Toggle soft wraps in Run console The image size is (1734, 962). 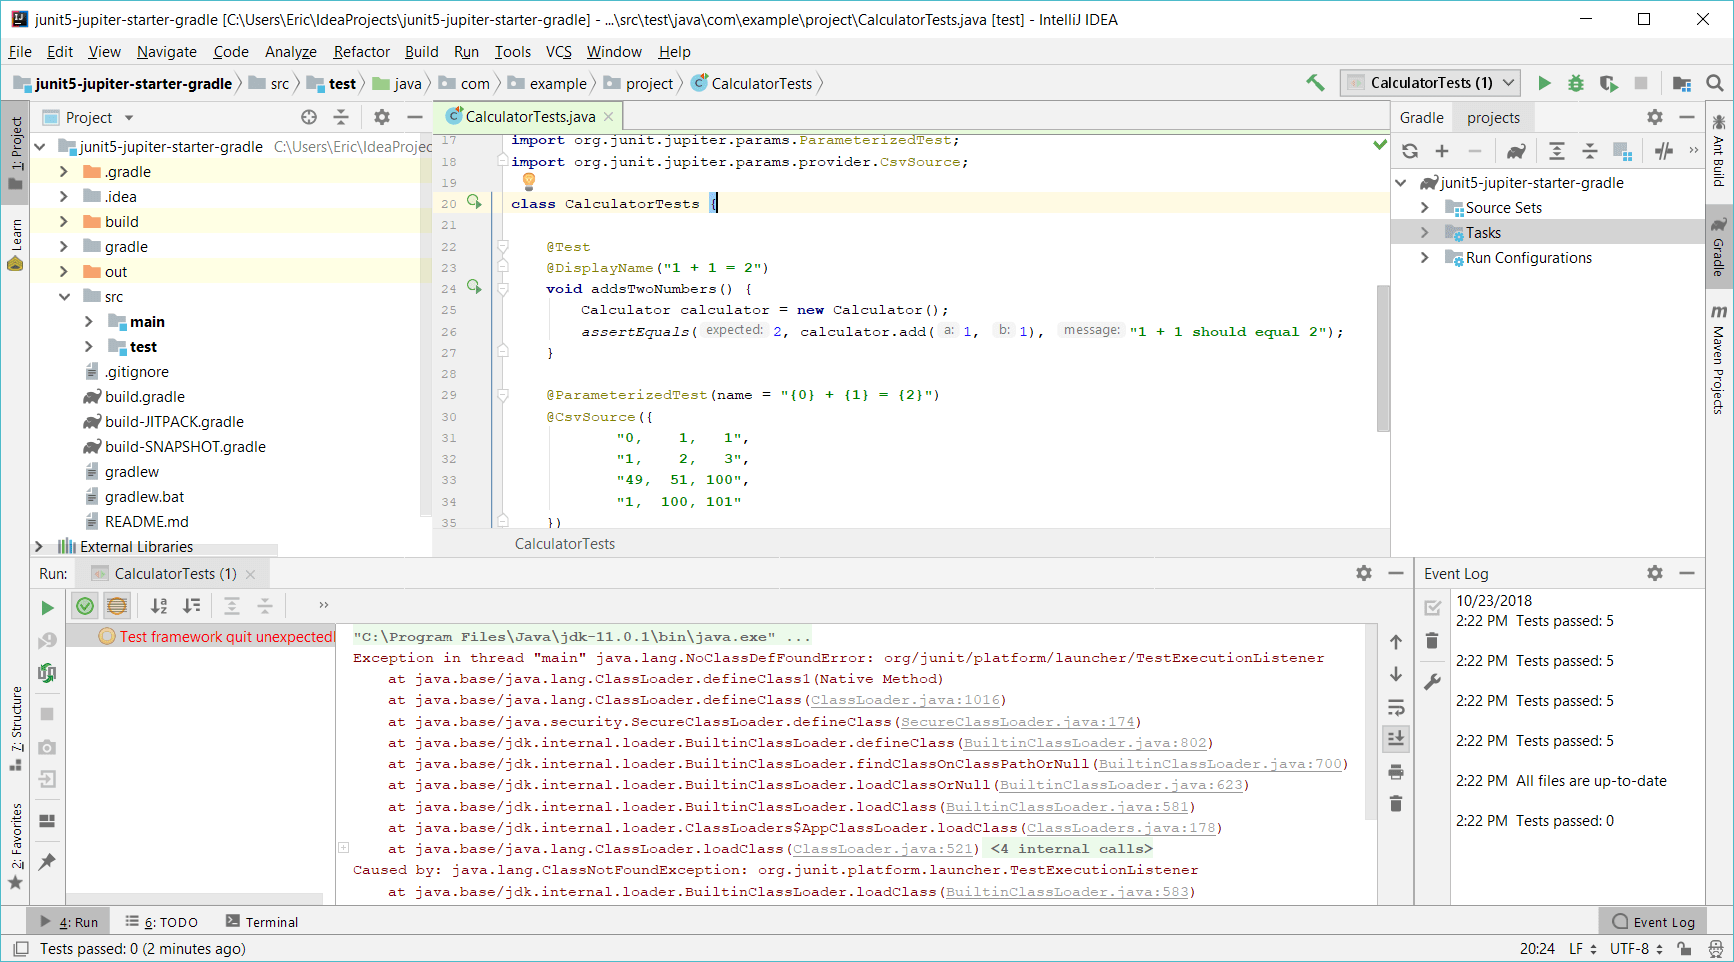tap(1396, 707)
